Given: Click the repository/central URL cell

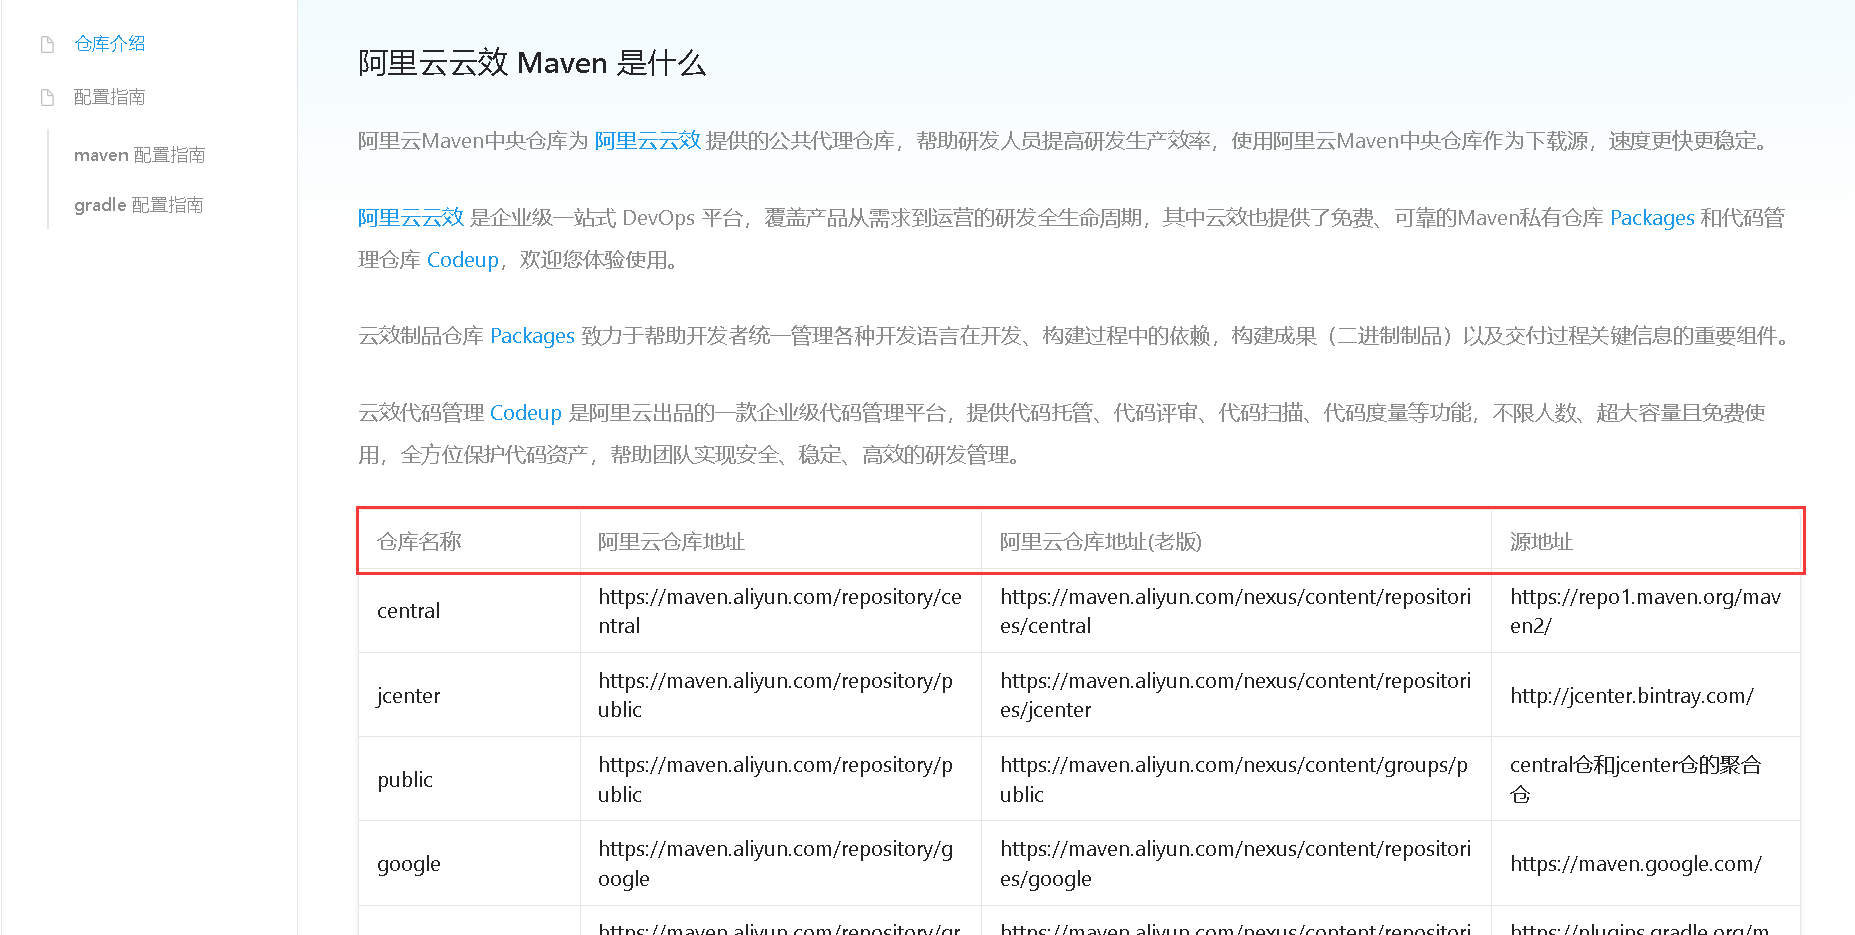Looking at the screenshot, I should [x=781, y=611].
